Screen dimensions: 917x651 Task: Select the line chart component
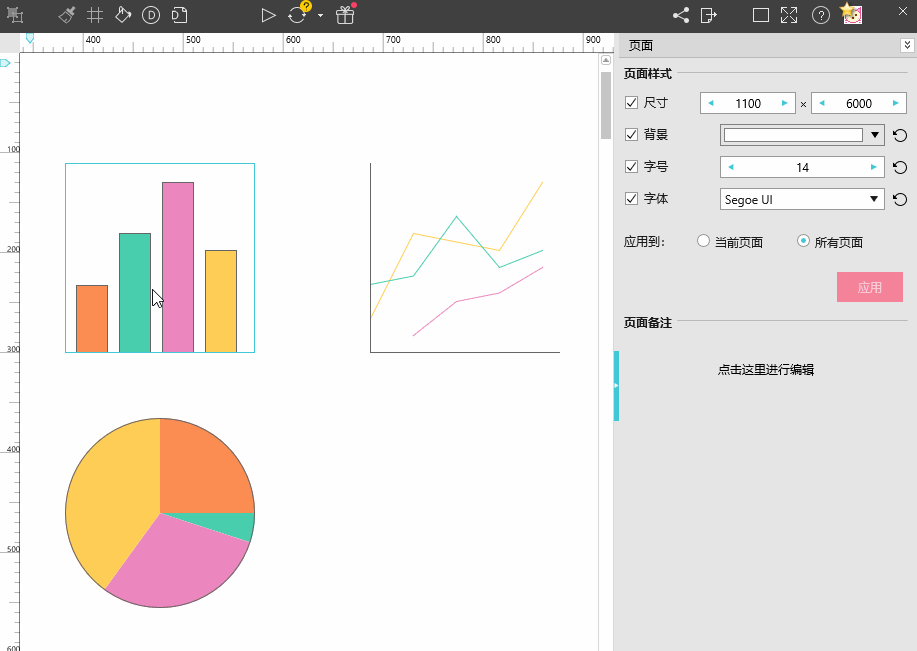(x=465, y=258)
